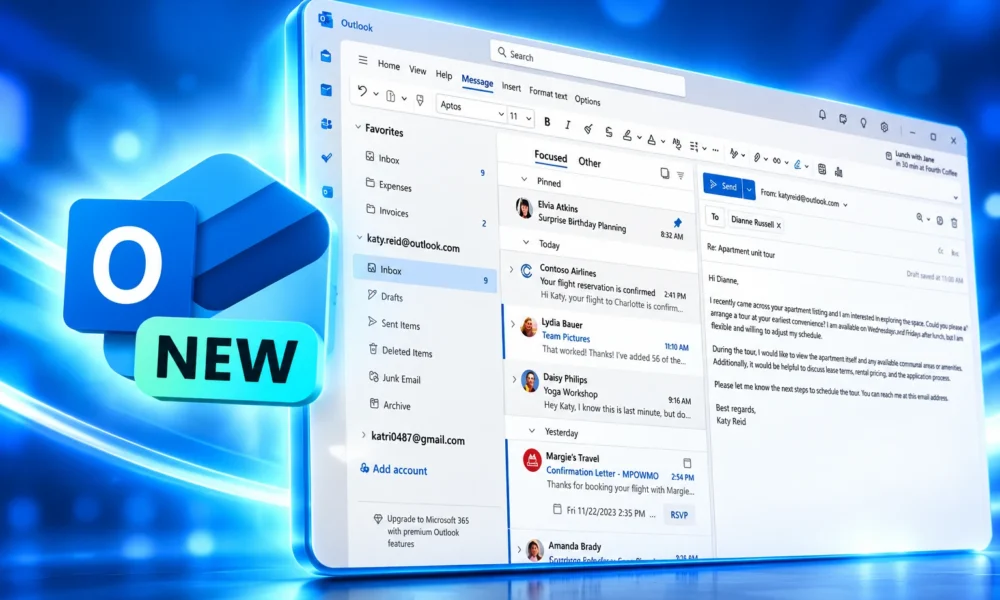Expand the katri0487@gmail.com account
Viewport: 1000px width, 600px height.
(364, 435)
